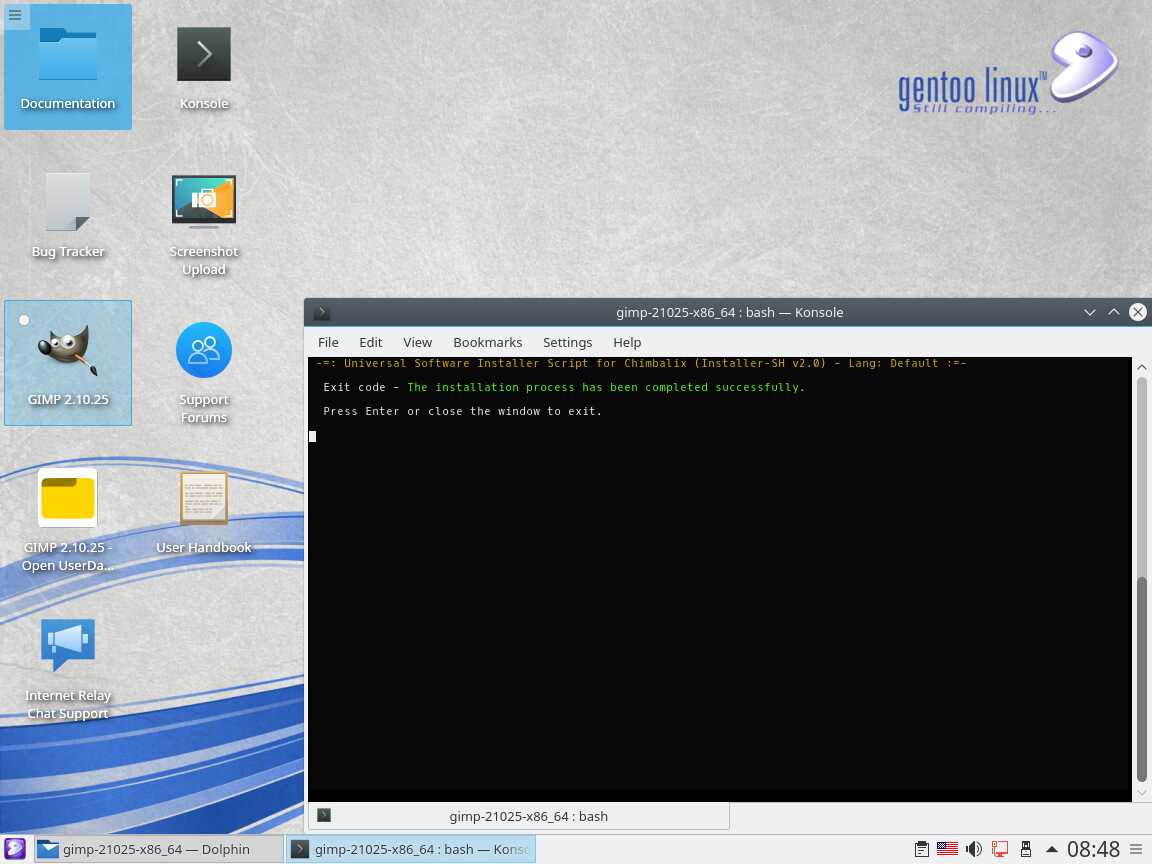The width and height of the screenshot is (1152, 864).
Task: Open the Konsole Settings menu
Action: coord(567,342)
